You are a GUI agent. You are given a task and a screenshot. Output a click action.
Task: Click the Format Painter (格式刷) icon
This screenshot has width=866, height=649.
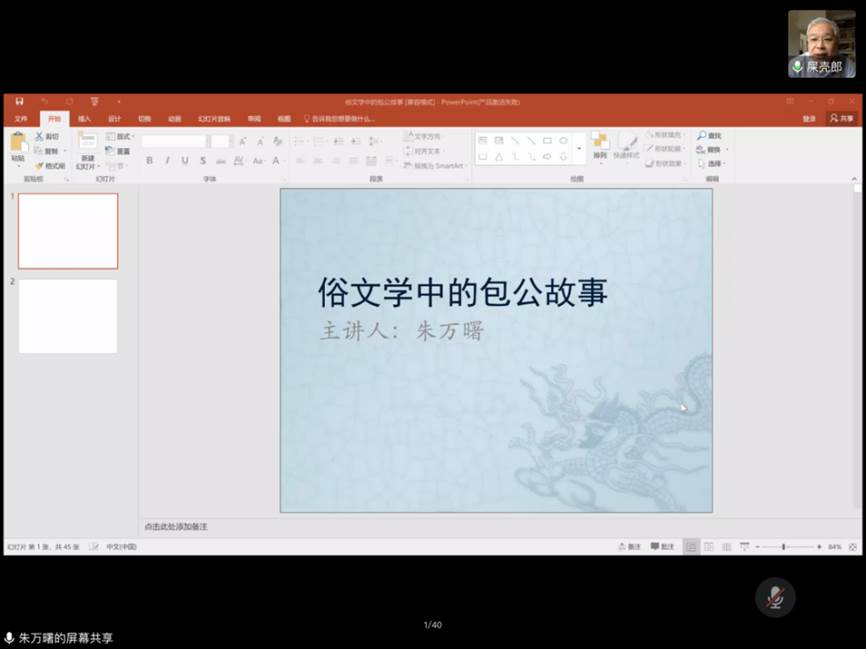(39, 166)
